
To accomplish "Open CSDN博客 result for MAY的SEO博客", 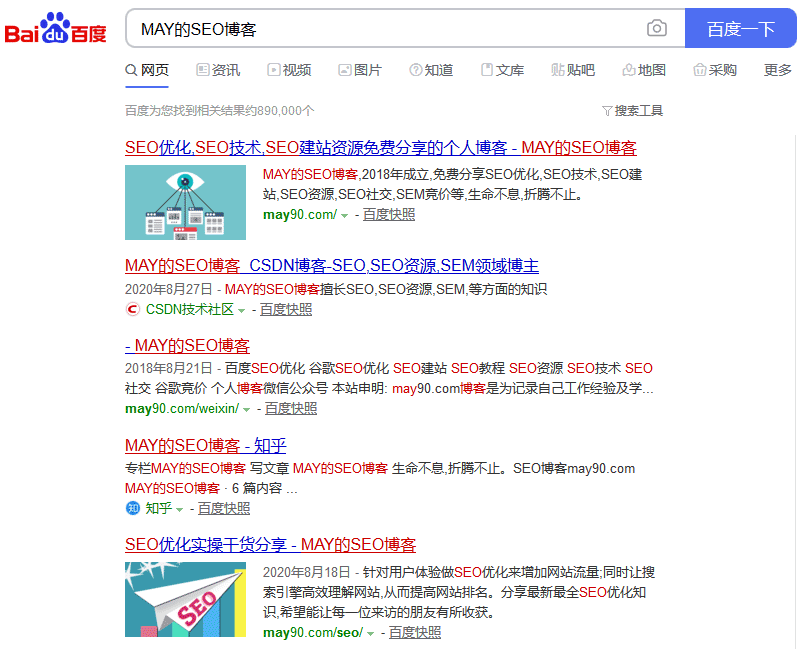I will click(332, 266).
